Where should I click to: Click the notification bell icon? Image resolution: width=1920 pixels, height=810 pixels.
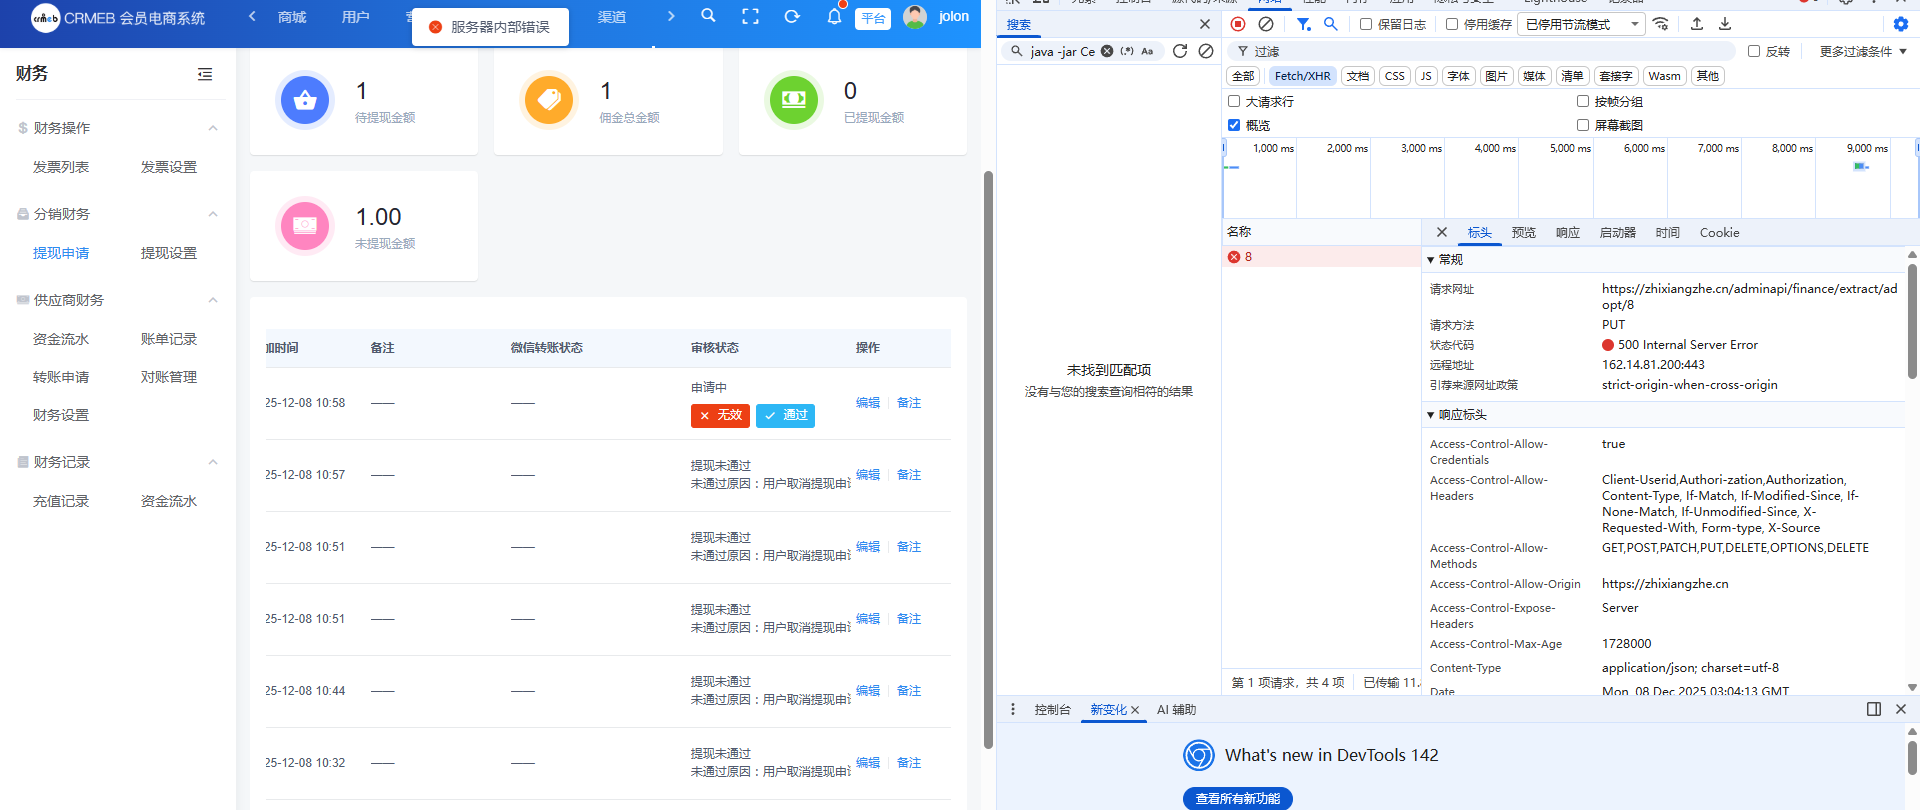[834, 17]
